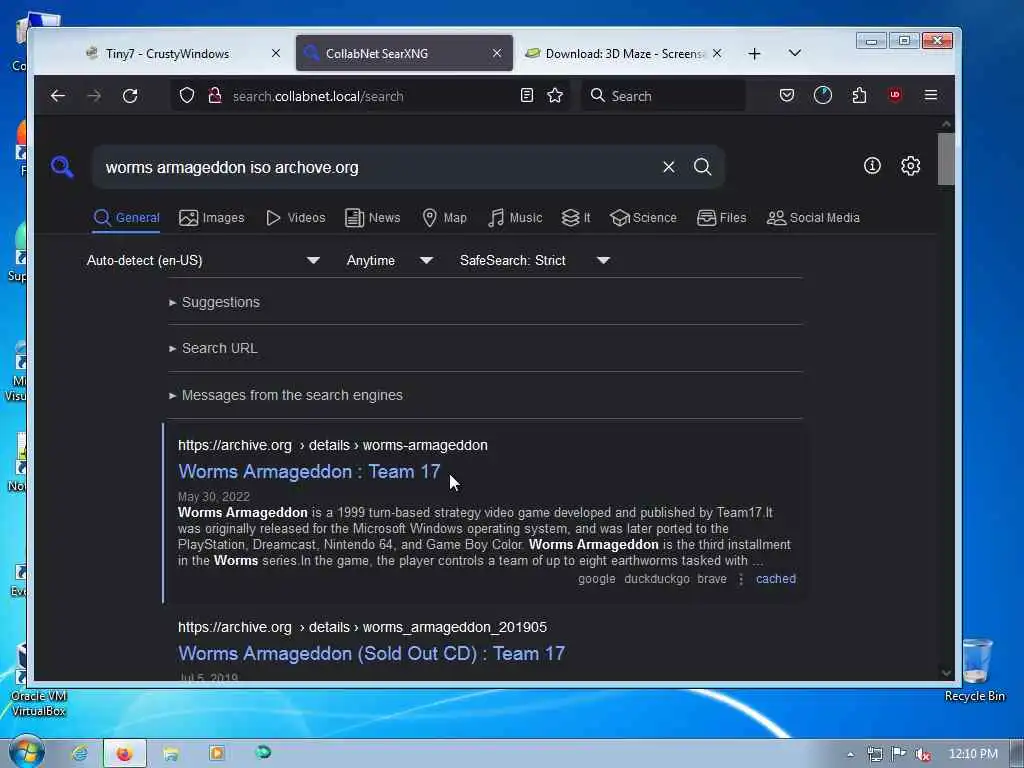Open the Worms Armageddon : Team 17 result
1024x768 pixels.
[x=309, y=472]
